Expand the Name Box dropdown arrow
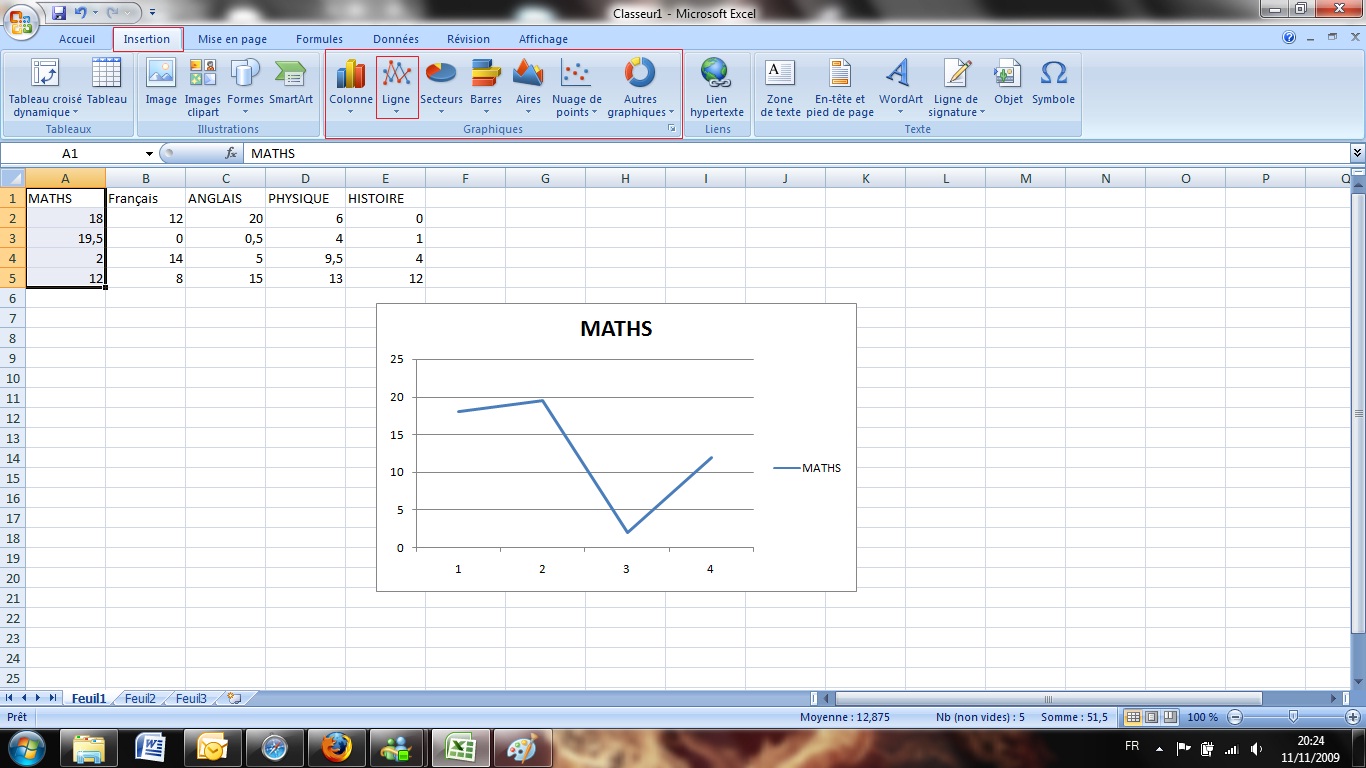This screenshot has height=768, width=1366. point(149,154)
